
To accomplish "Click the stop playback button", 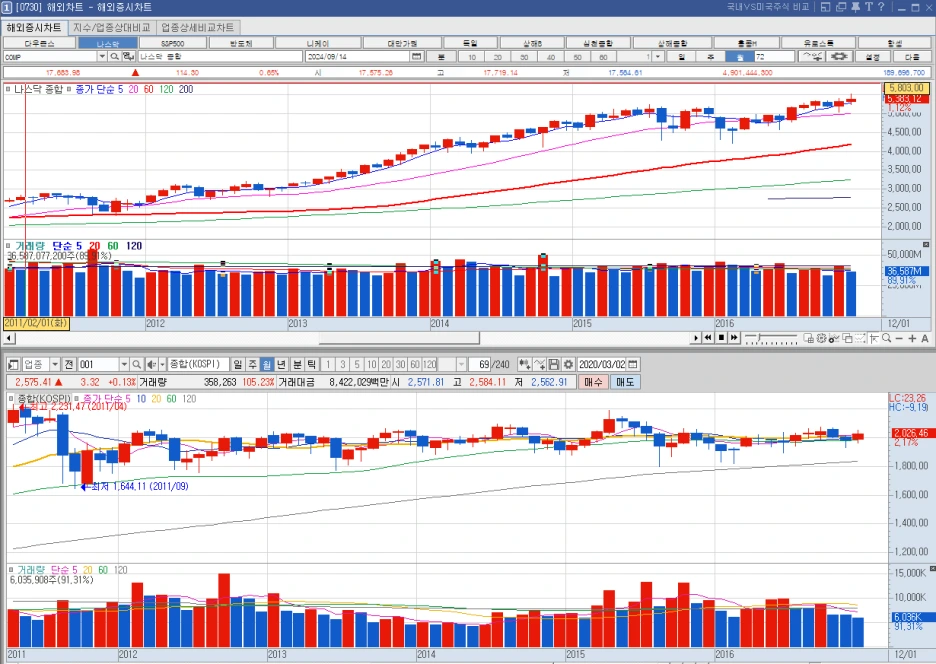I will 721,338.
